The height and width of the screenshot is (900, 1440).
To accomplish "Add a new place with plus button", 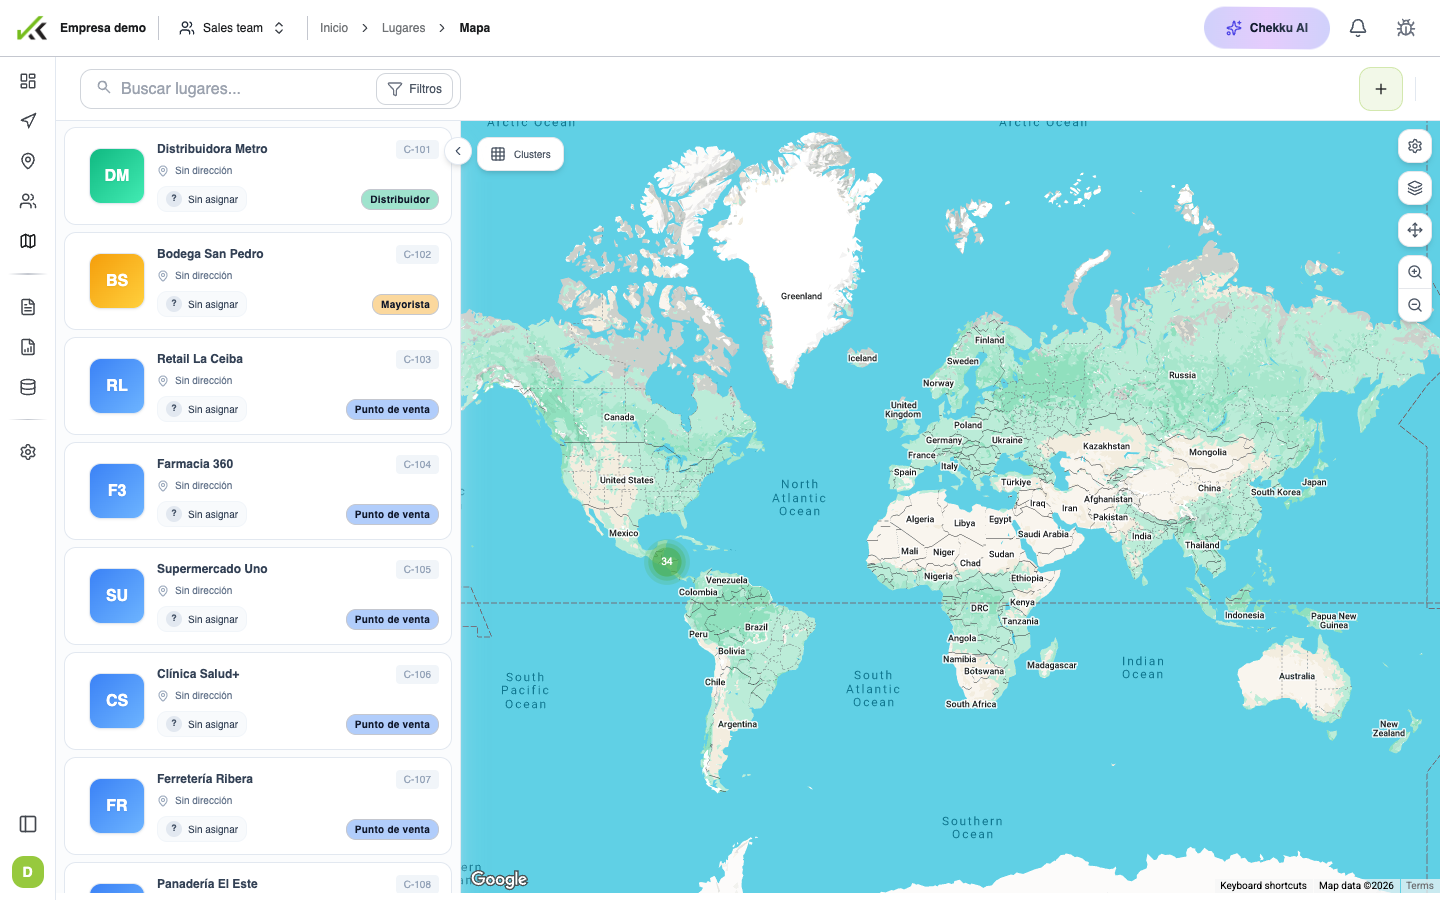I will (x=1381, y=89).
